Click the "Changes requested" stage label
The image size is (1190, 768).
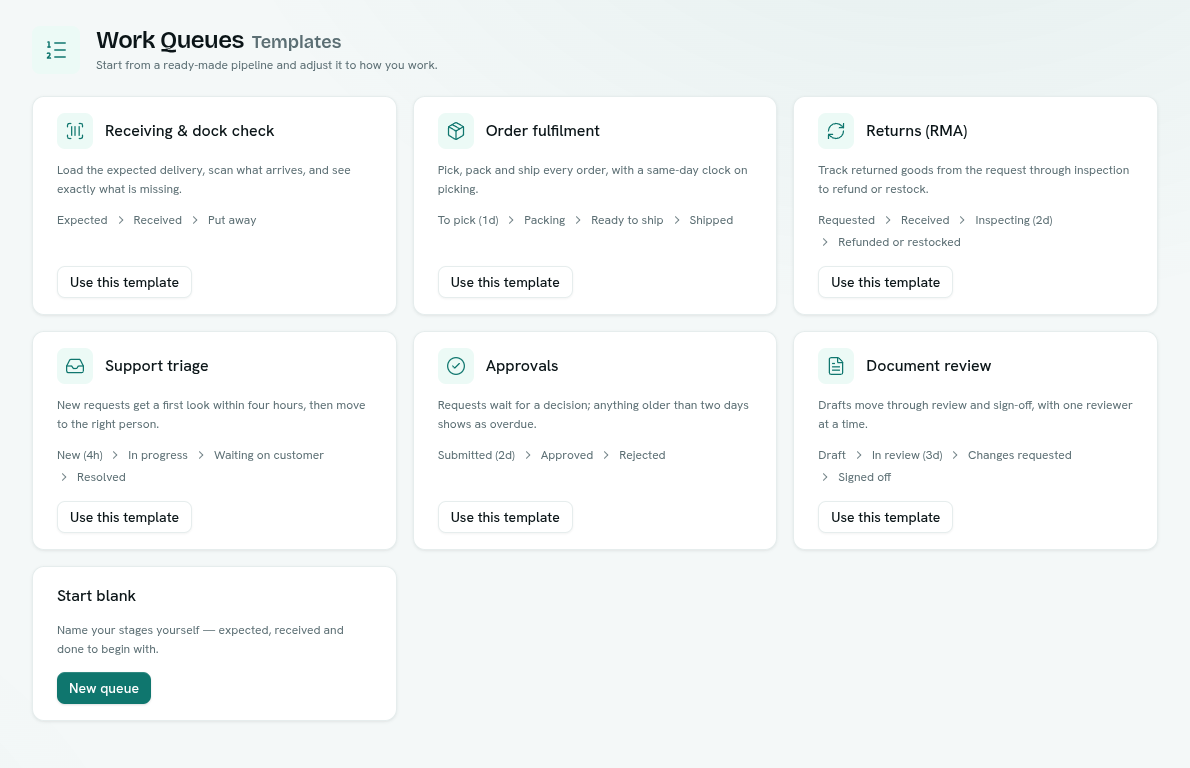(x=1020, y=455)
